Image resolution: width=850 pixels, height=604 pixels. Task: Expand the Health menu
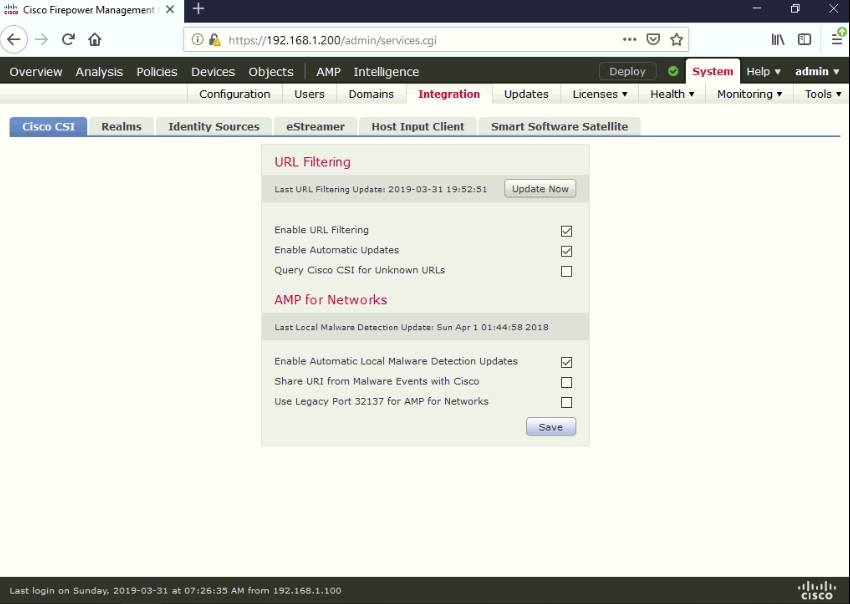click(x=671, y=94)
